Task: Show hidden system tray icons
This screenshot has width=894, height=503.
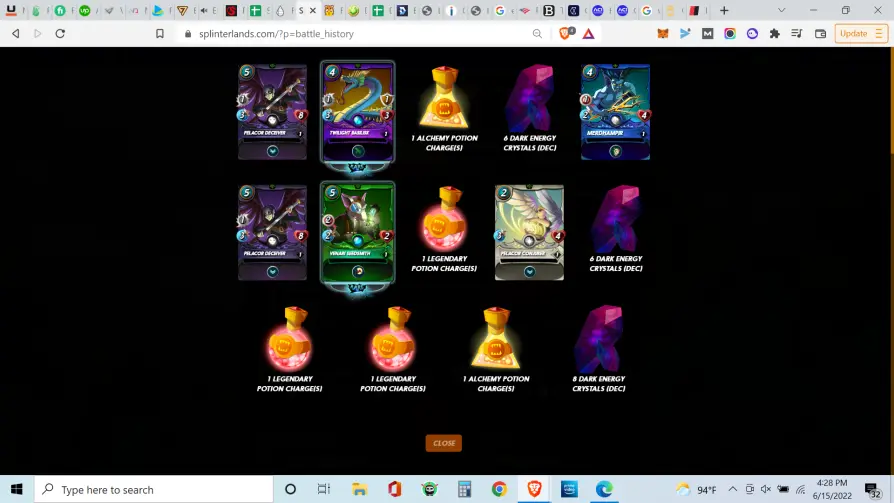Action: coord(733,489)
